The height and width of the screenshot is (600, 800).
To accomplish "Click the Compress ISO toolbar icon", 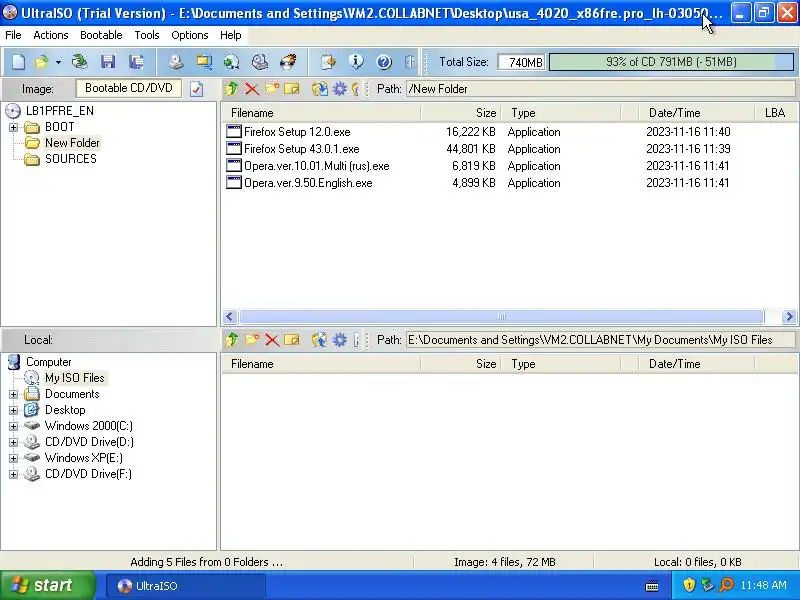I will 204,62.
